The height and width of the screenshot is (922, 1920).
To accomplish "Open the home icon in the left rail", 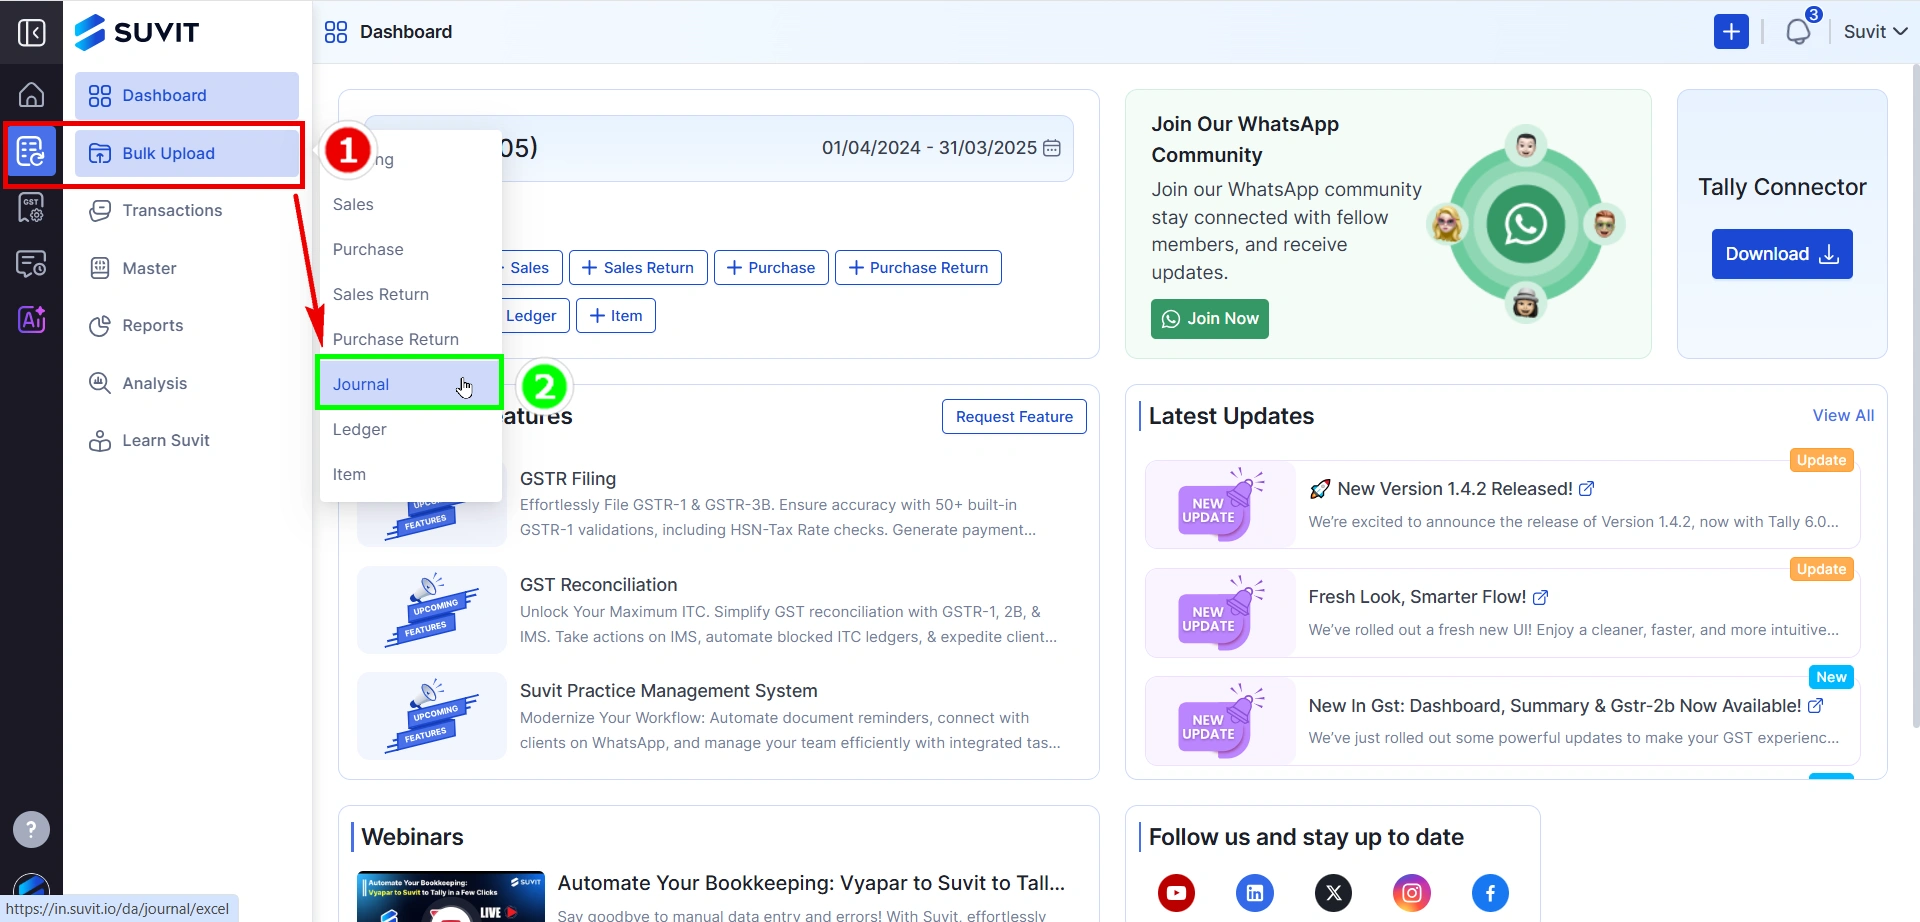I will [x=31, y=95].
